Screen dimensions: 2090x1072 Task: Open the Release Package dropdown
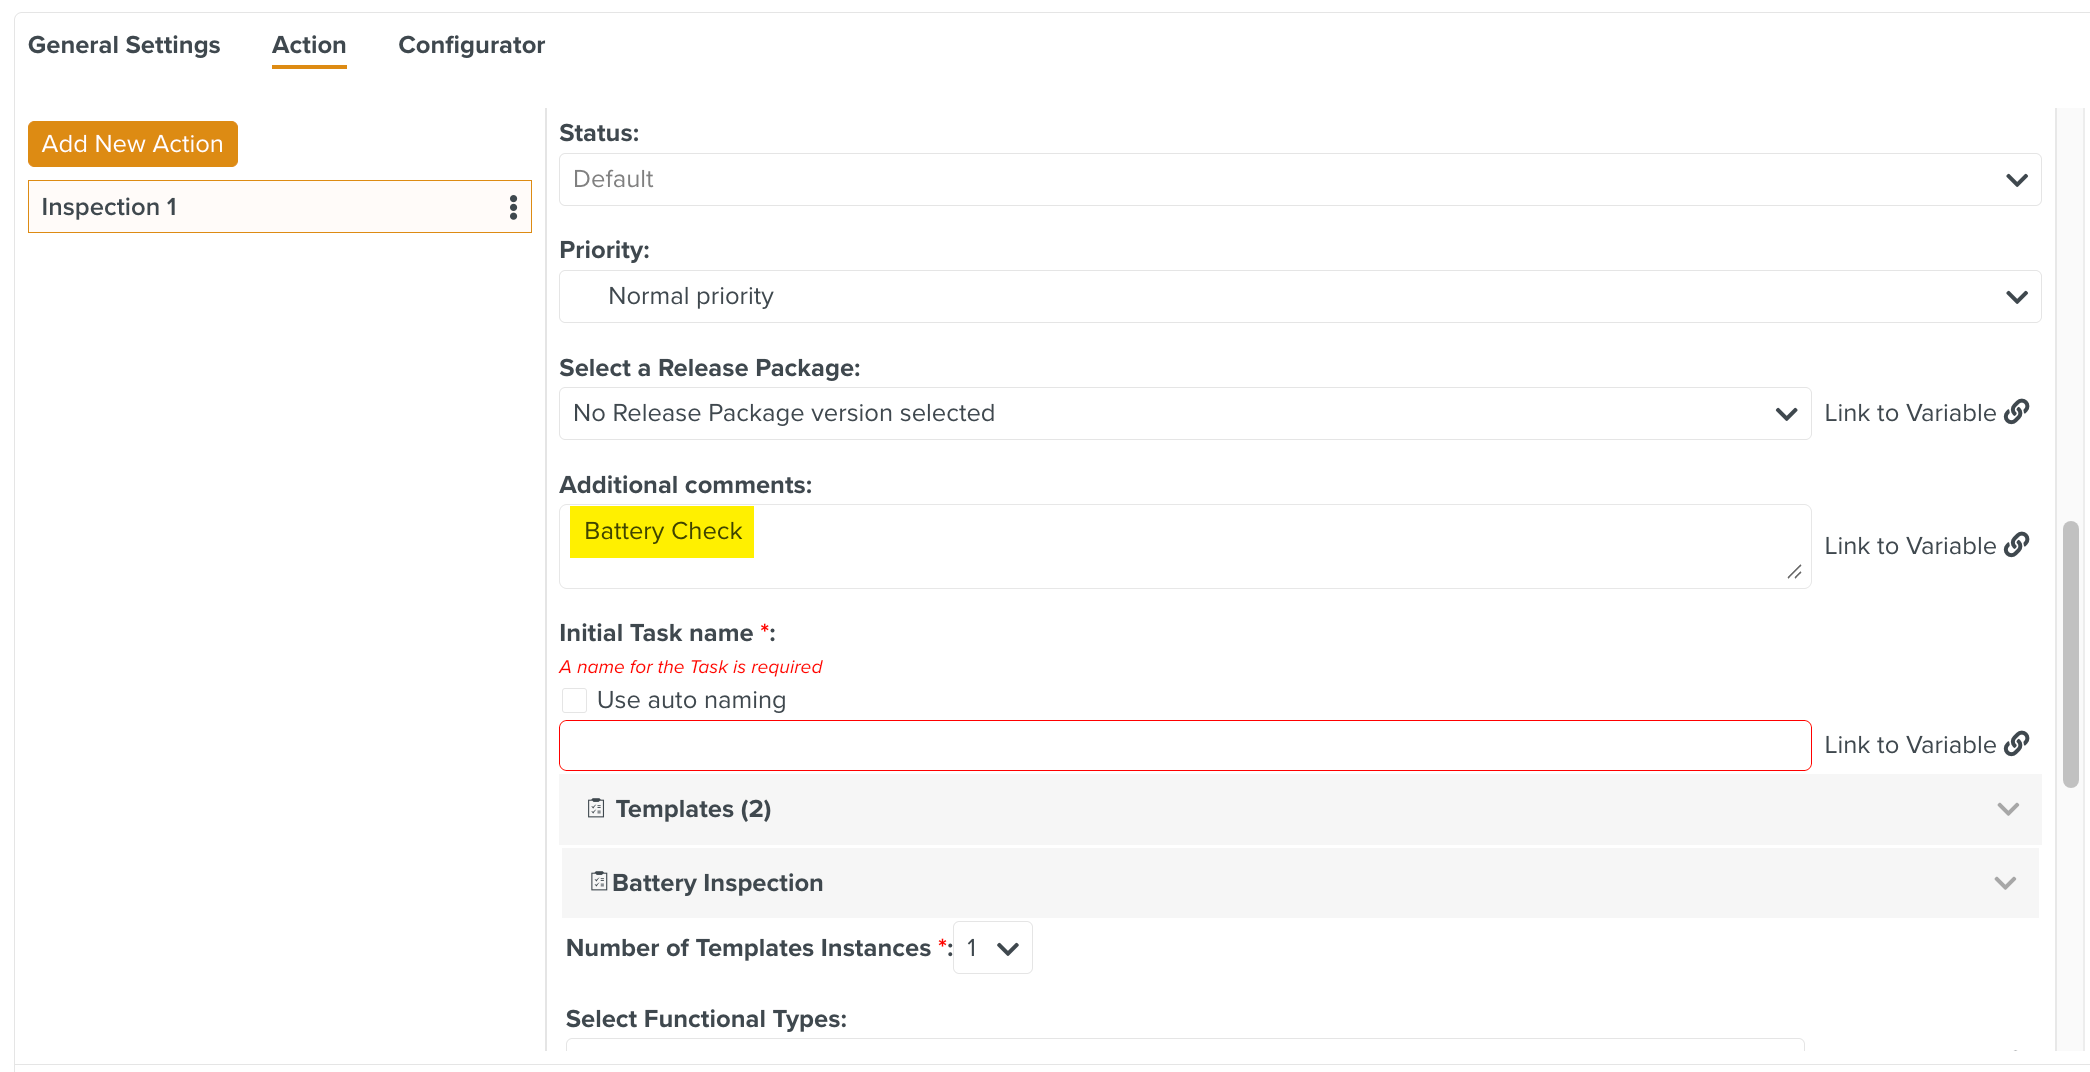click(x=1184, y=414)
